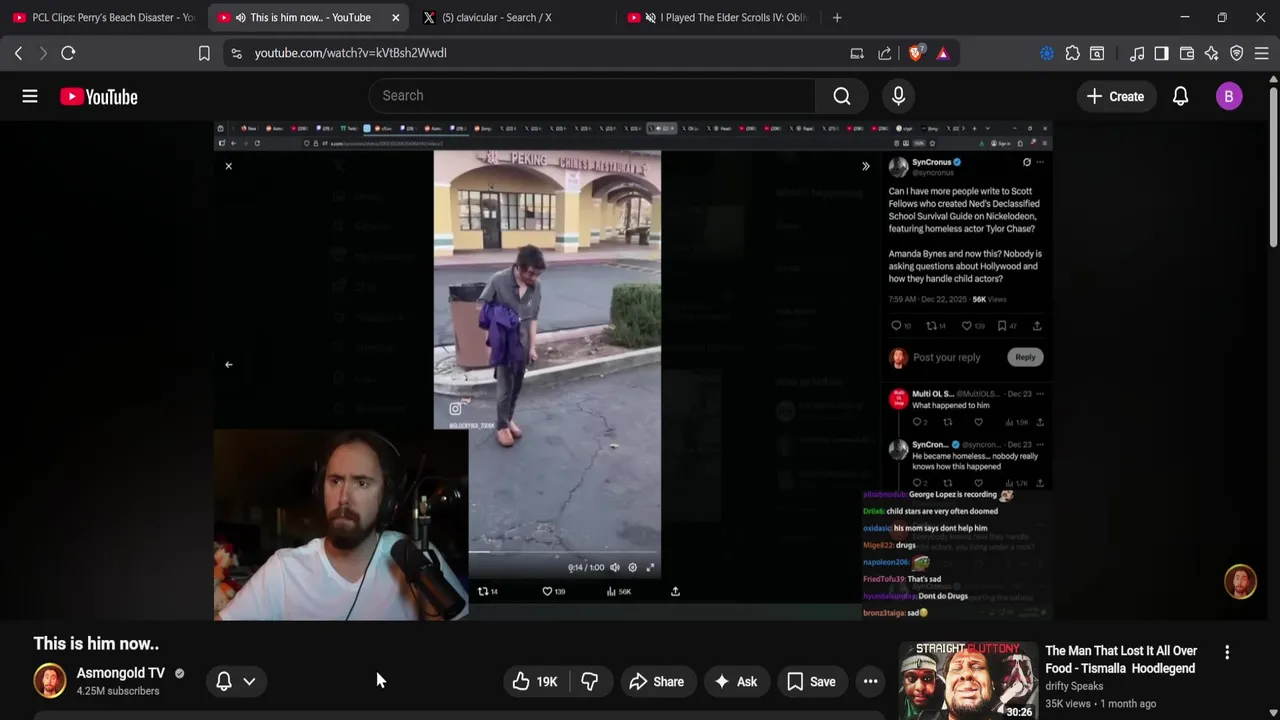Screen dimensions: 1280x720
Task: Open the YouTube guide hamburger menu
Action: [30, 96]
